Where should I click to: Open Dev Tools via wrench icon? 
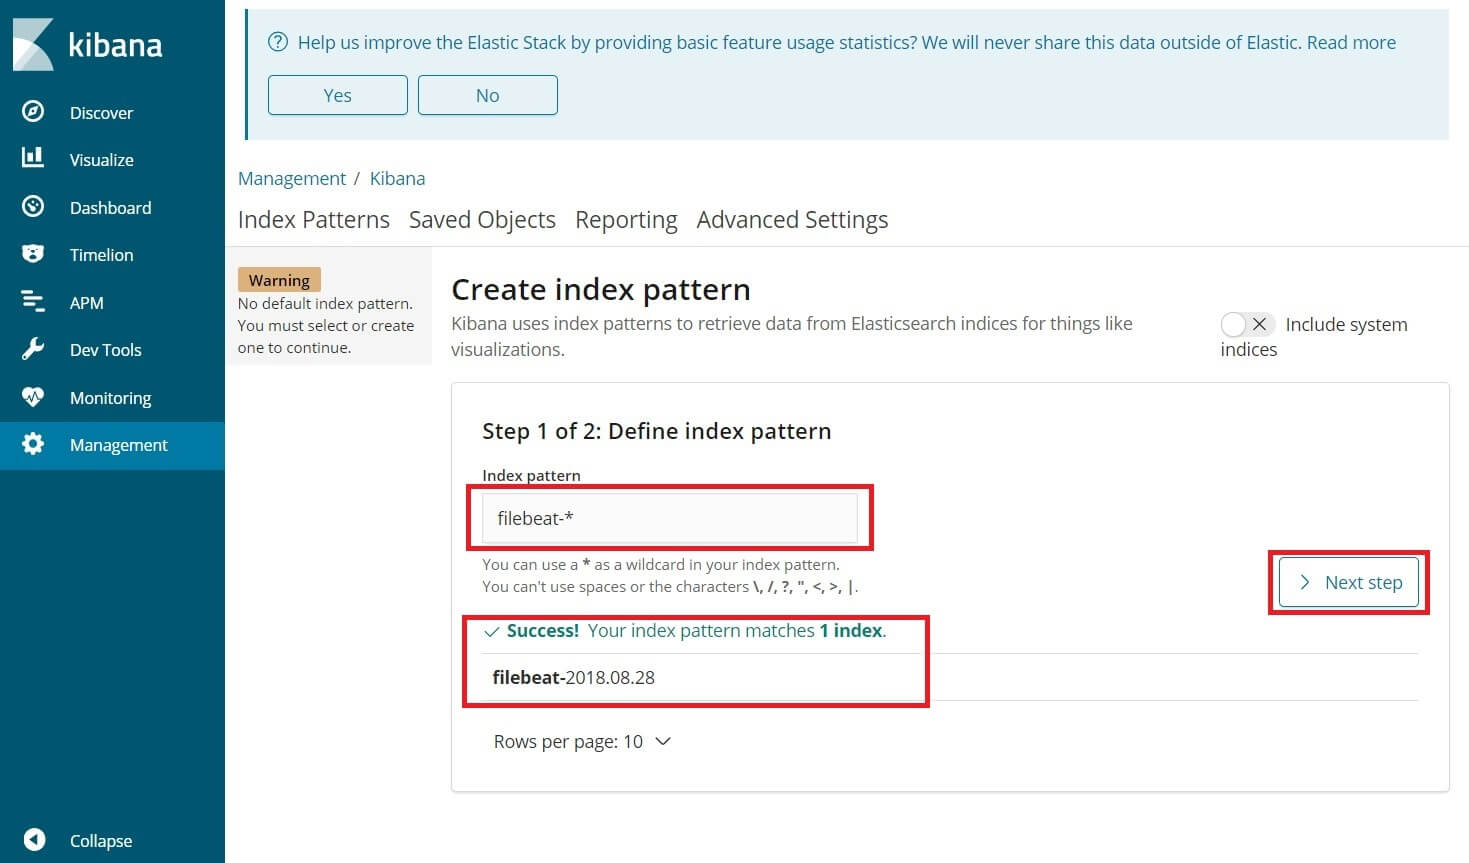(x=33, y=349)
